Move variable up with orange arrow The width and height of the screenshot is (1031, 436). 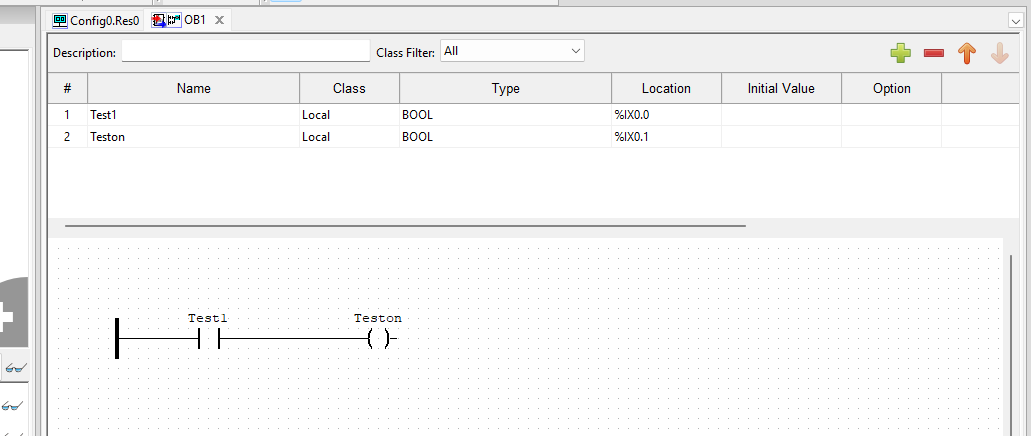967,54
